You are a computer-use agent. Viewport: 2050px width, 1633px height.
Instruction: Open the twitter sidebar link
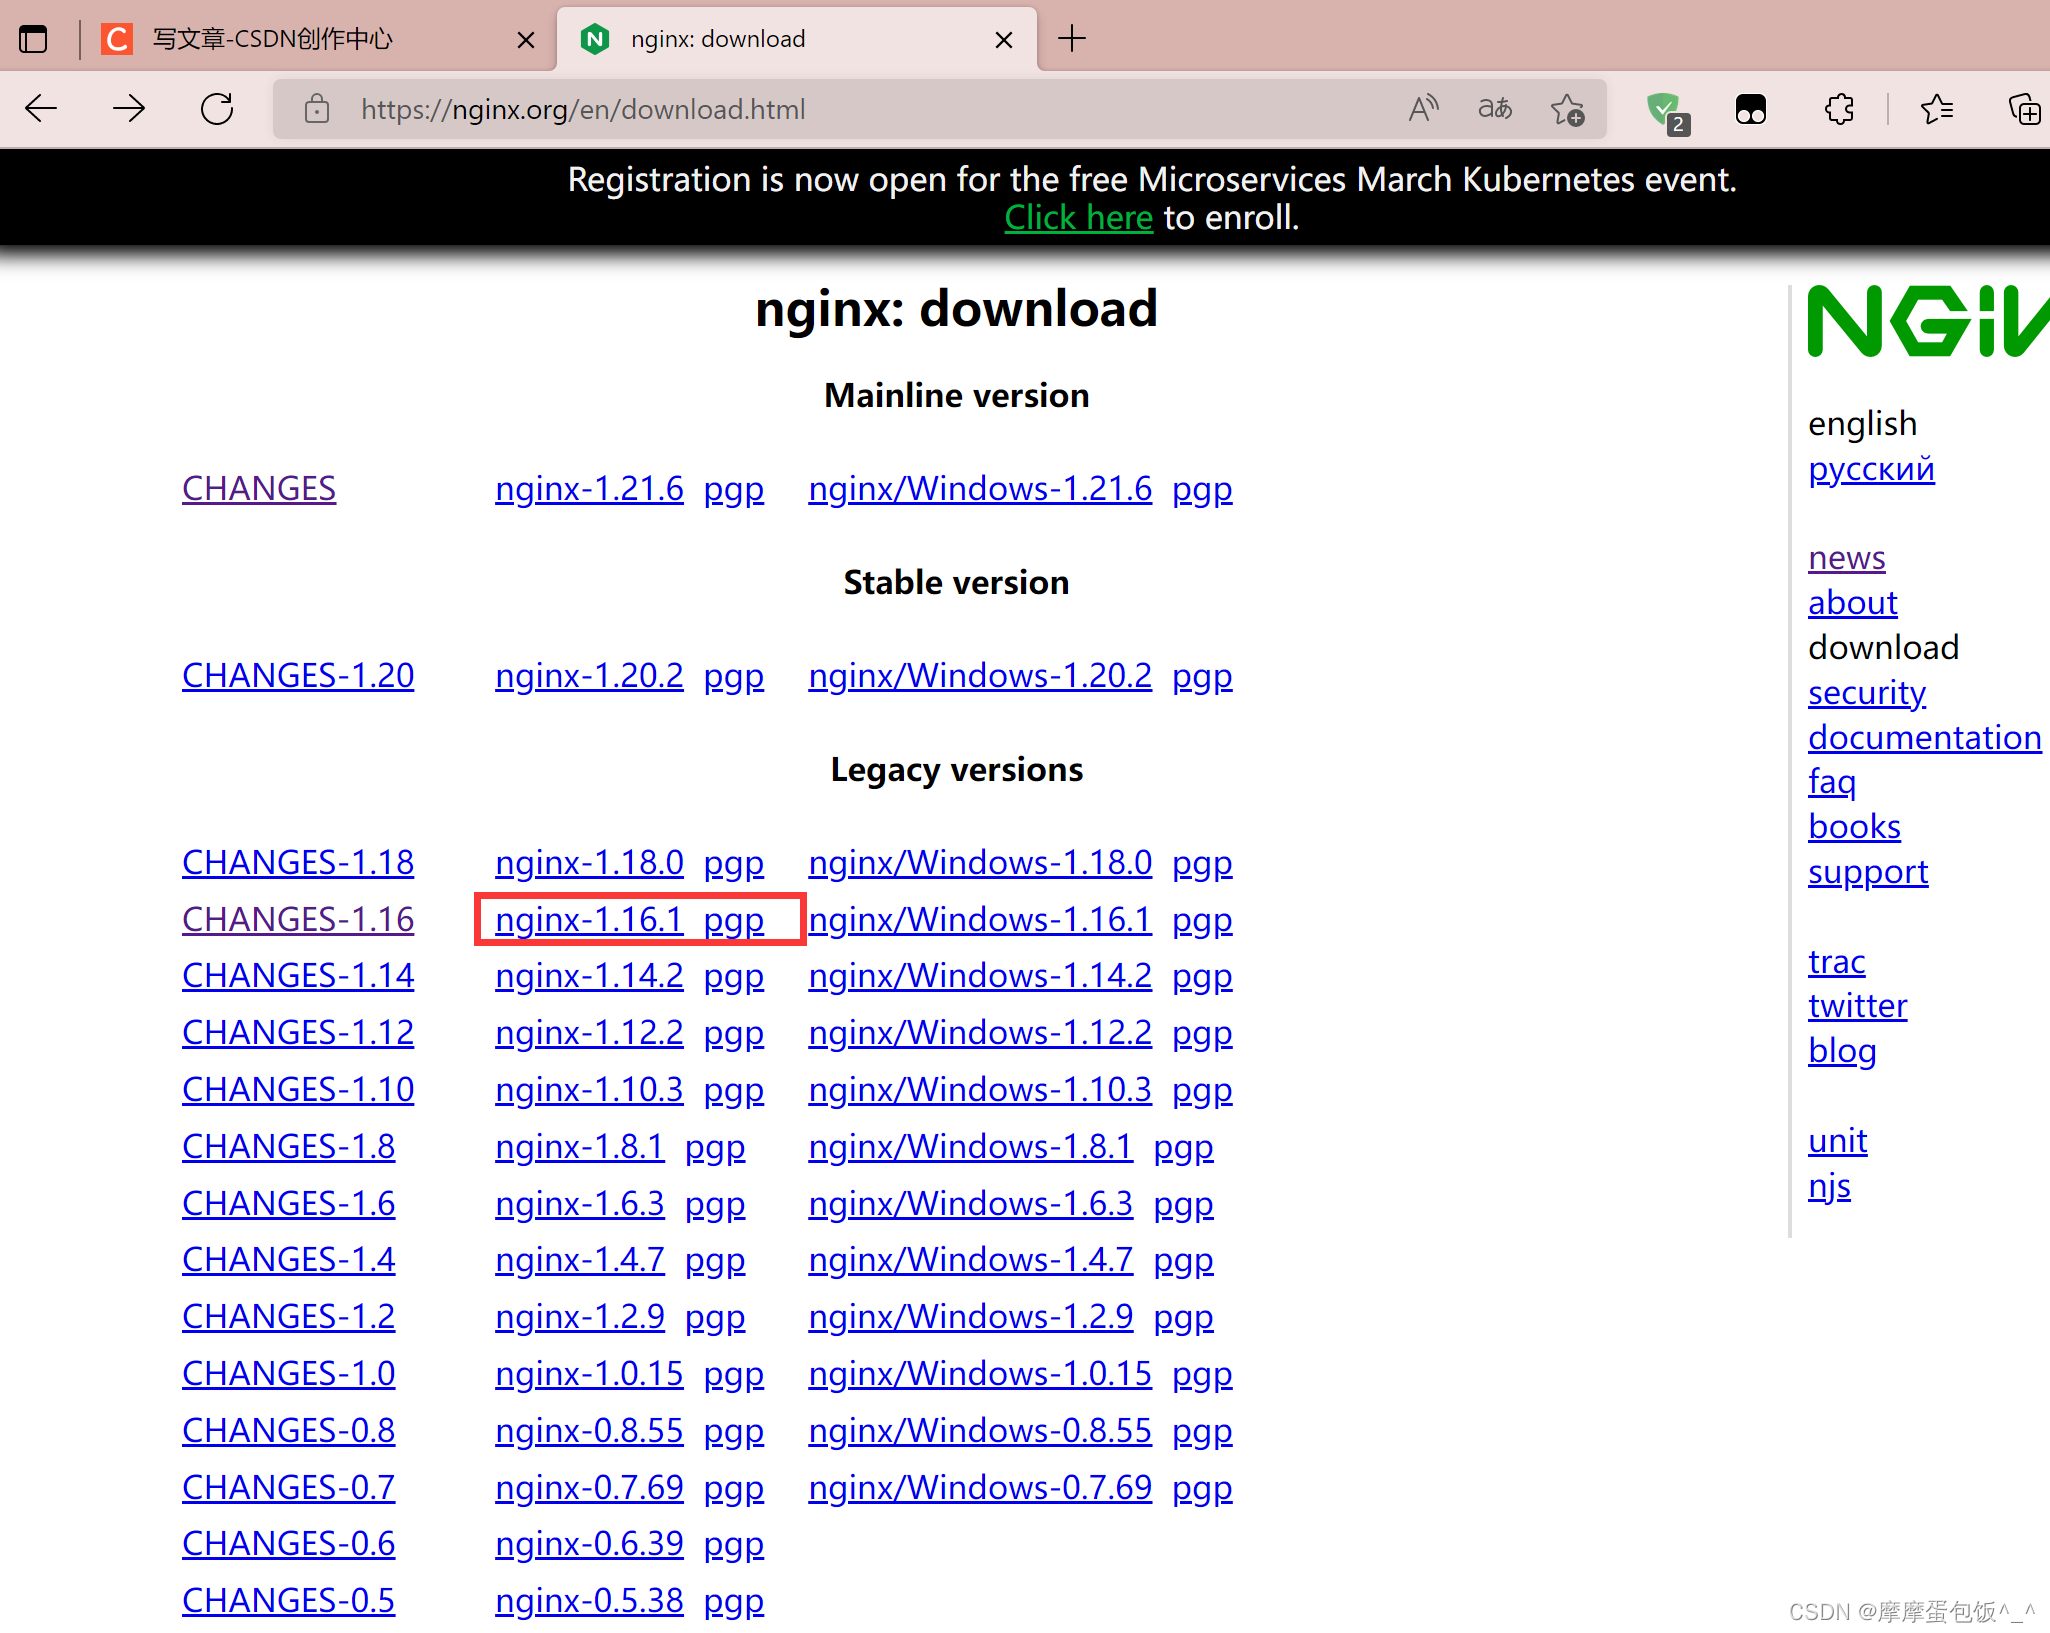(1857, 1005)
